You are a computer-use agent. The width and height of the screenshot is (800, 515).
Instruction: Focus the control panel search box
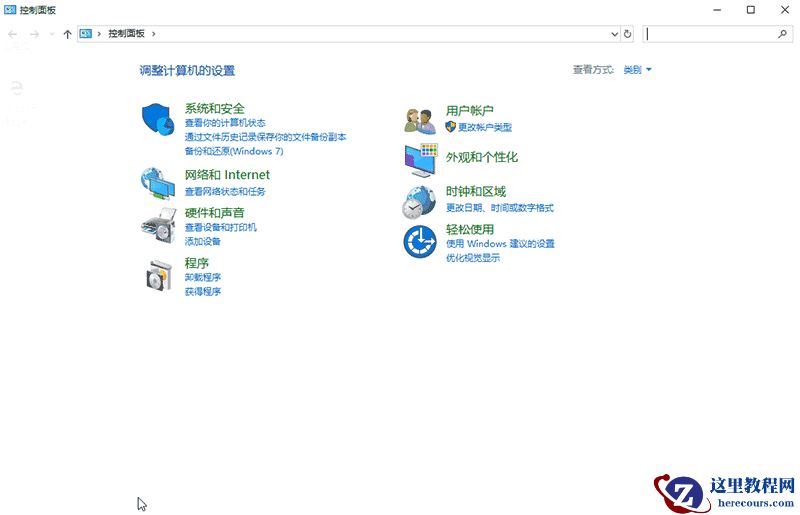[x=717, y=34]
